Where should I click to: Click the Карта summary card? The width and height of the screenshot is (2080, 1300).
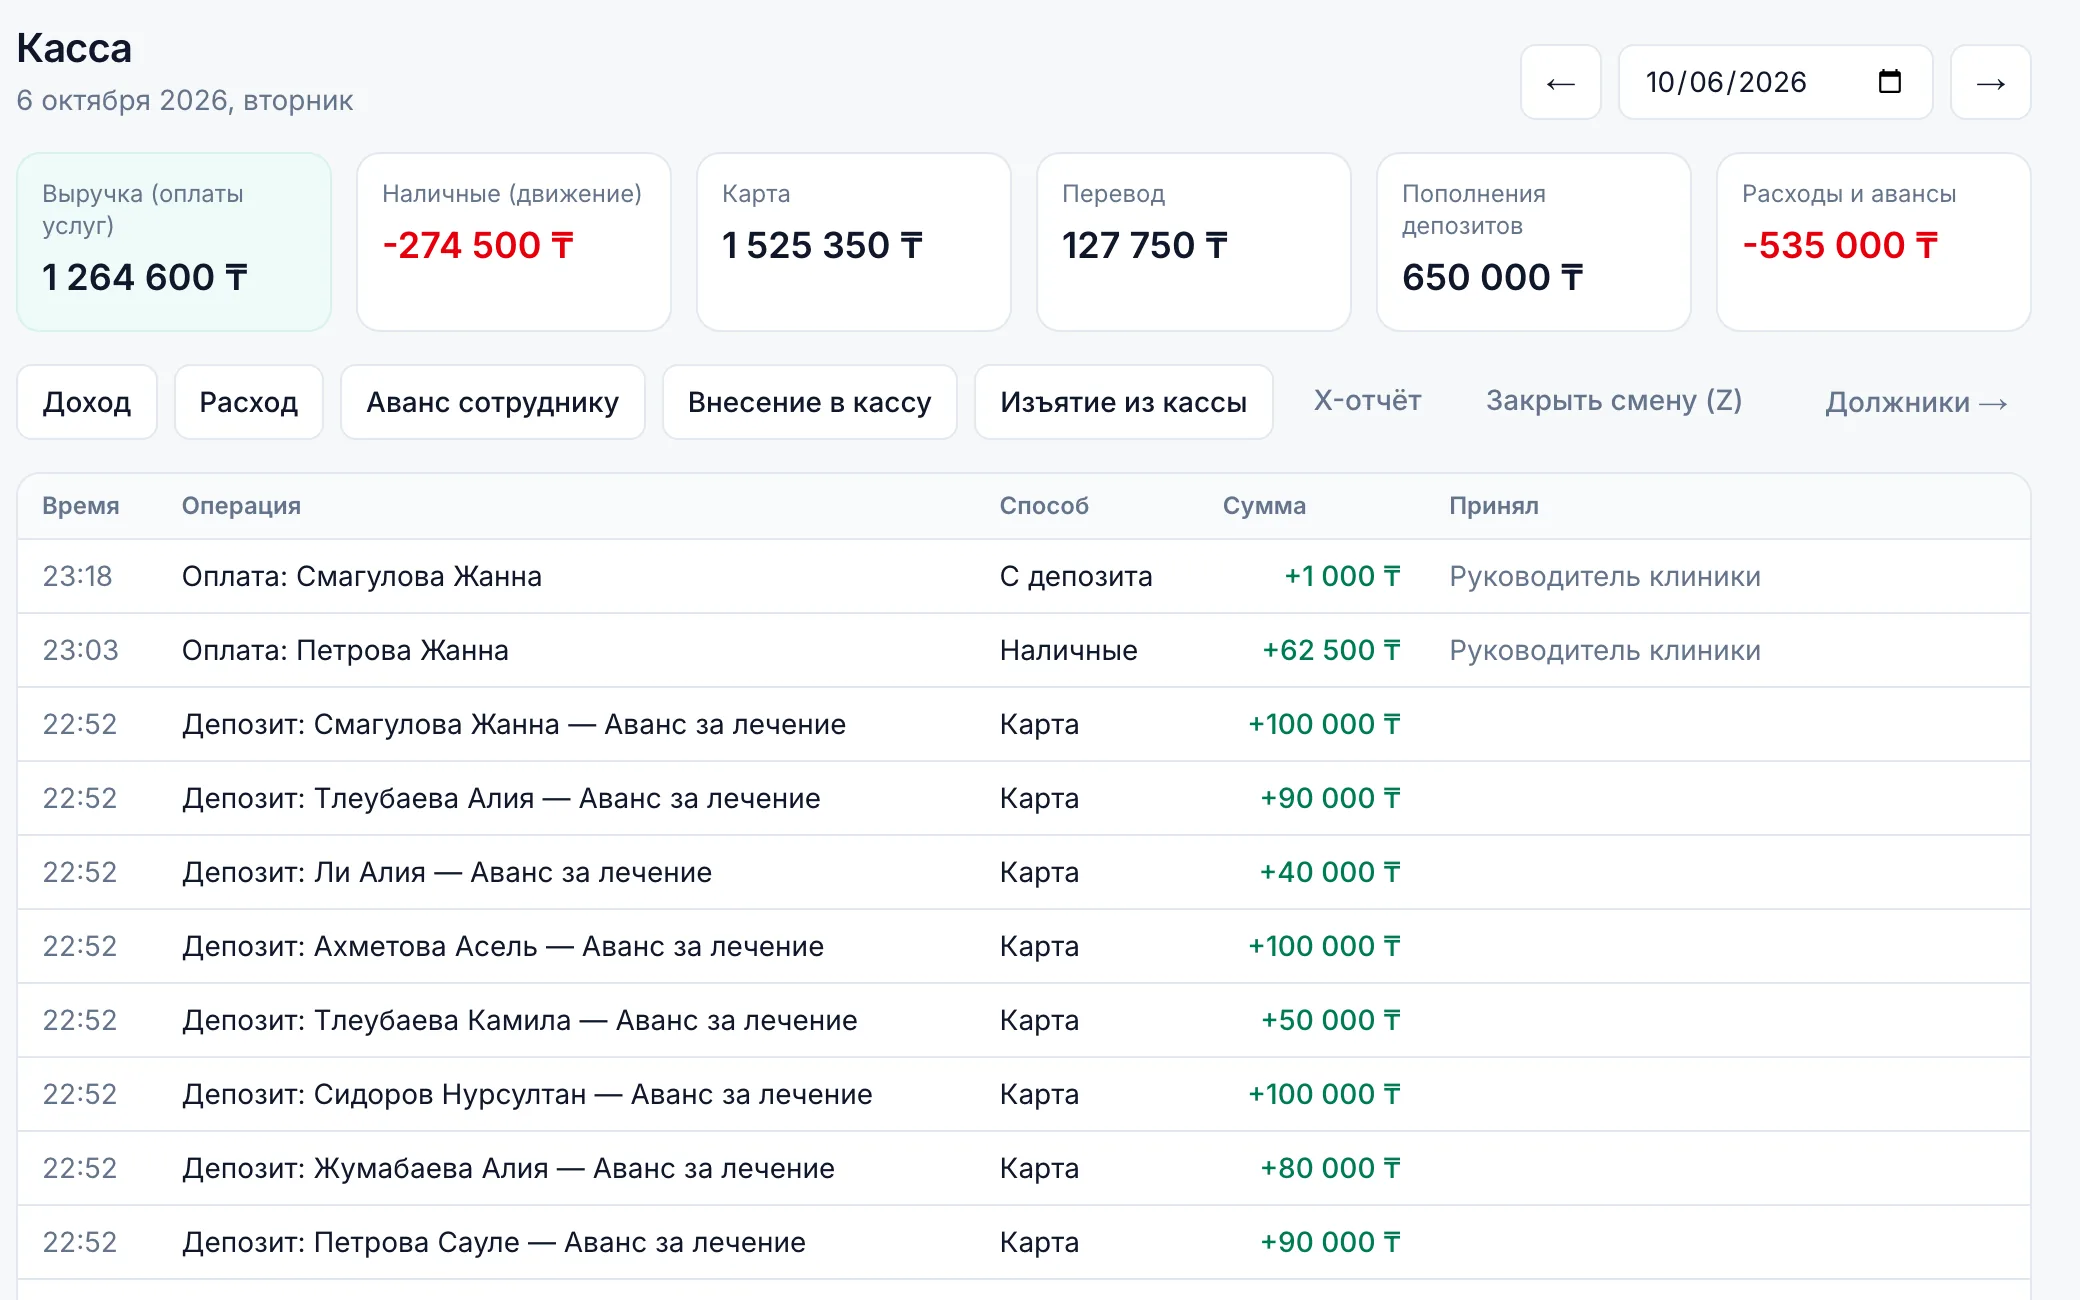tap(854, 242)
